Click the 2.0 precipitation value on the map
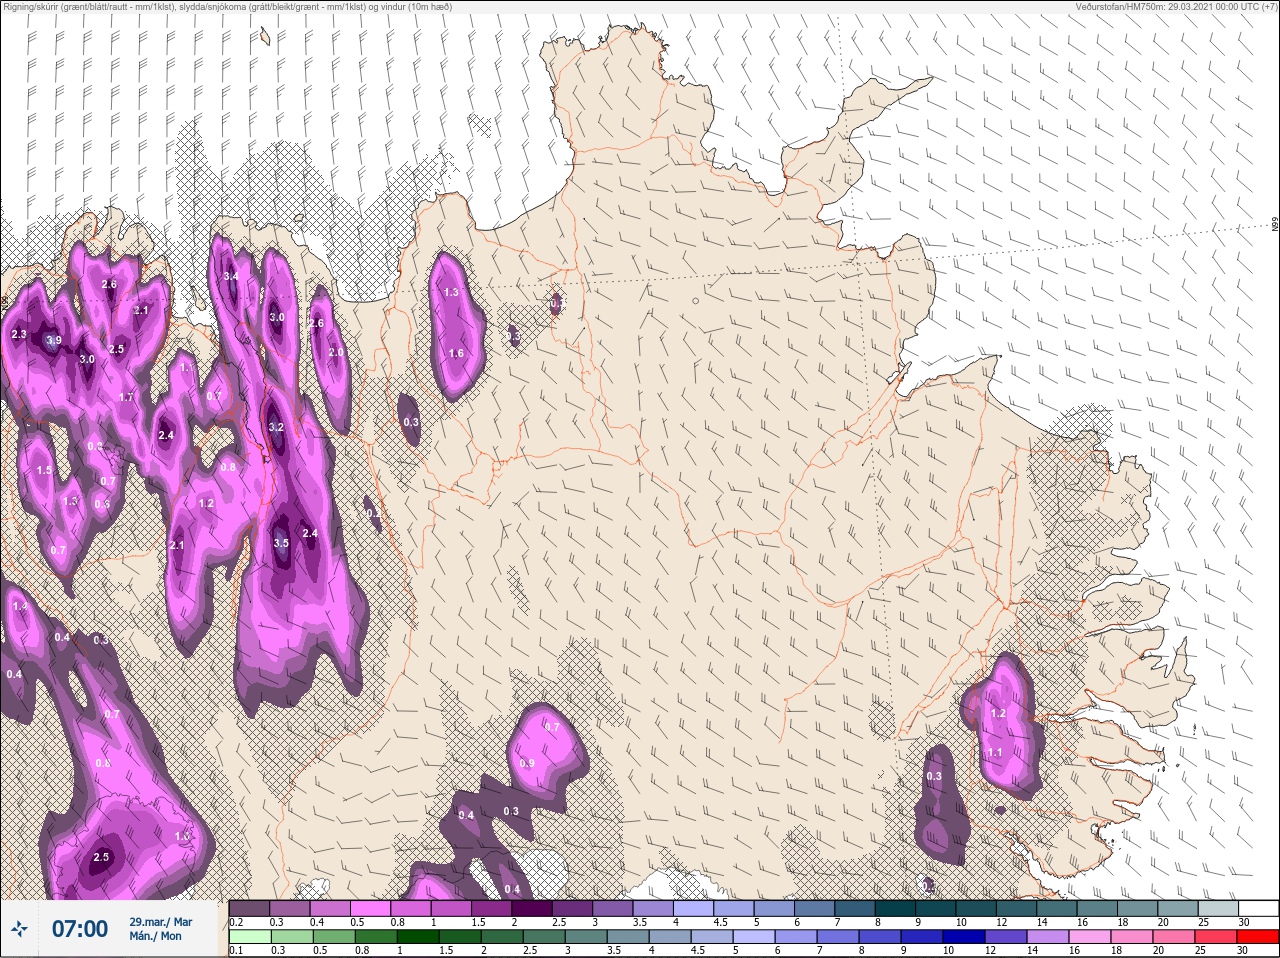This screenshot has width=1280, height=958. 336,352
